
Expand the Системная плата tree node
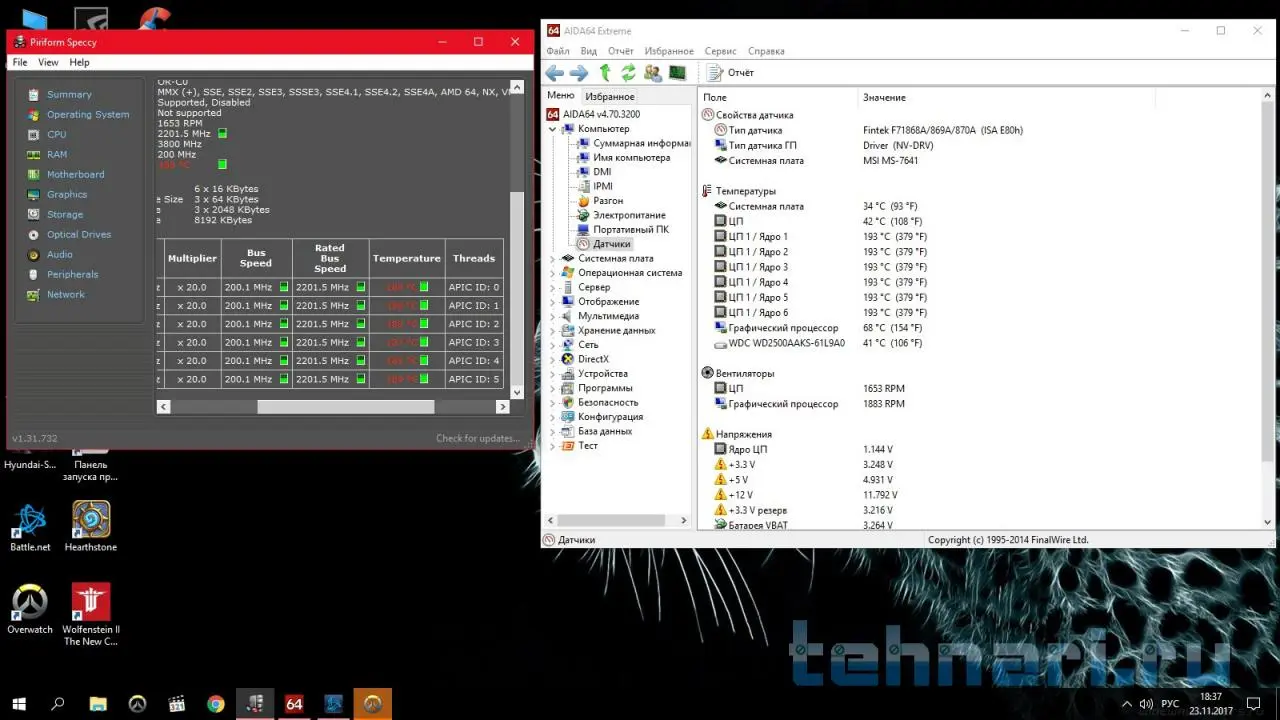tap(552, 258)
